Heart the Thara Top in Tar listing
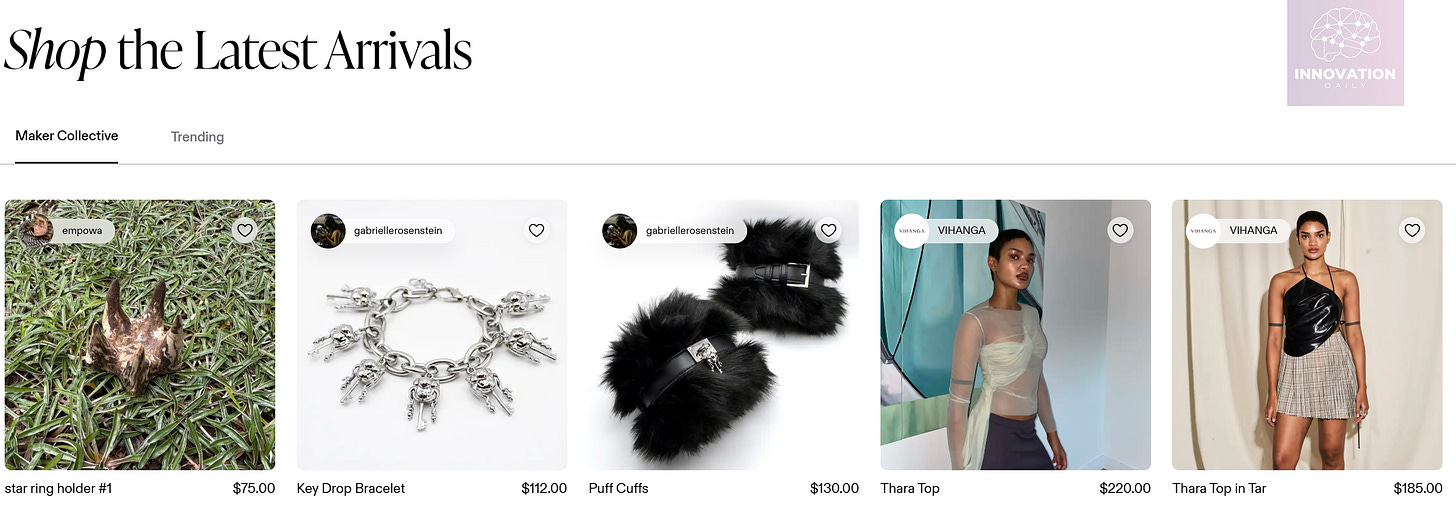1456x511 pixels. [x=1412, y=230]
